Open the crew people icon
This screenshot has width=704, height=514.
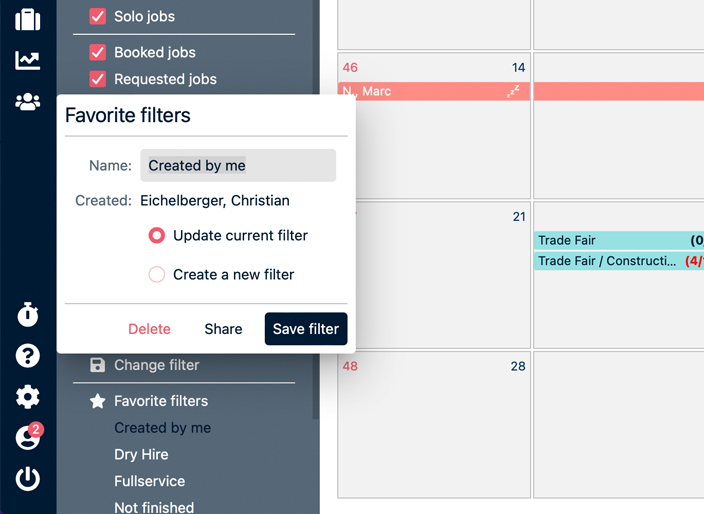(x=28, y=101)
